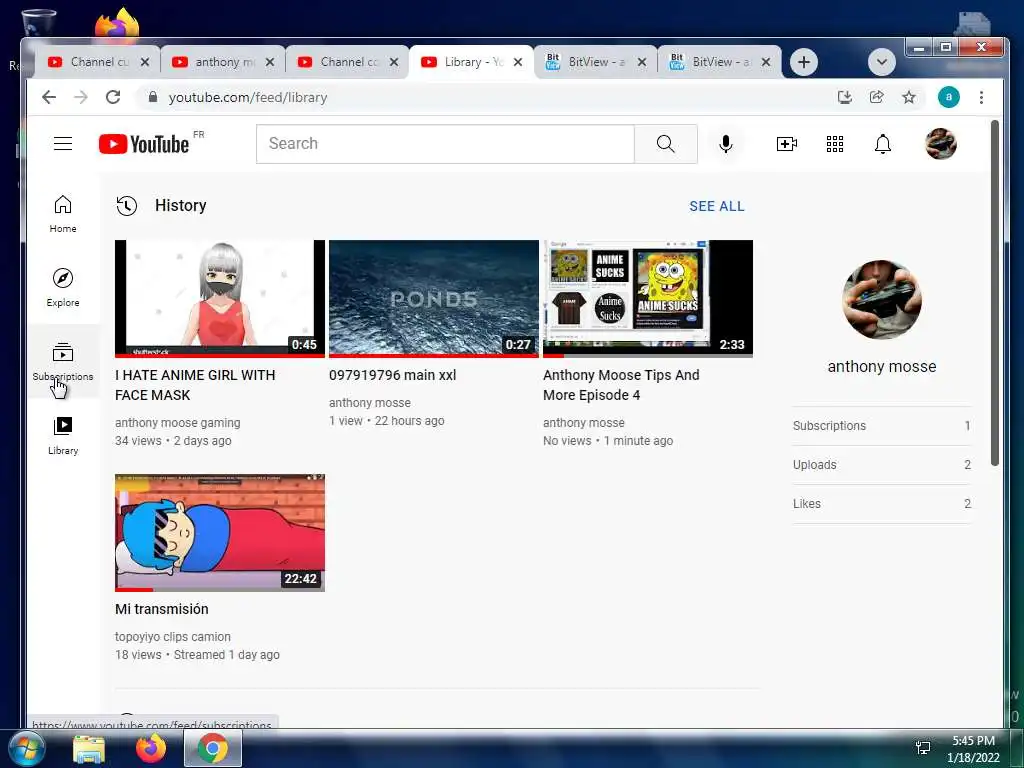Image resolution: width=1024 pixels, height=768 pixels.
Task: Open the YouTube hamburger guide menu
Action: coord(63,144)
